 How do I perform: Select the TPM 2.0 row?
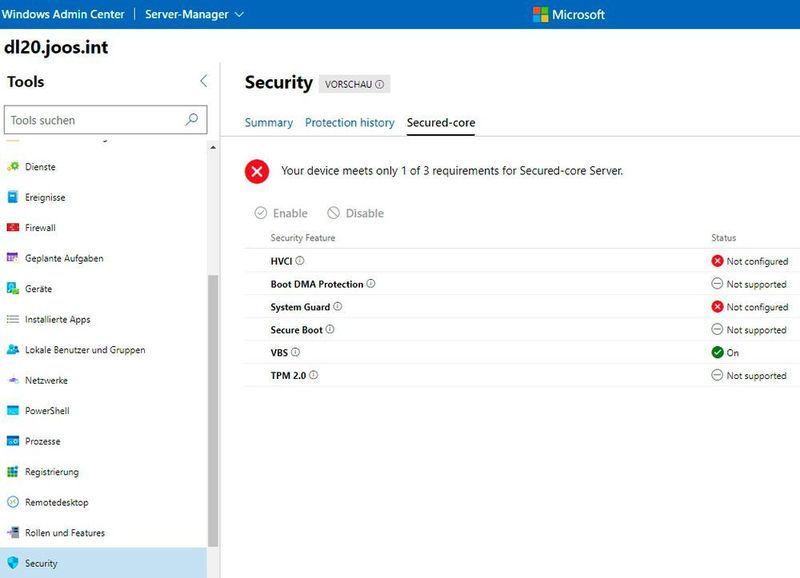522,375
